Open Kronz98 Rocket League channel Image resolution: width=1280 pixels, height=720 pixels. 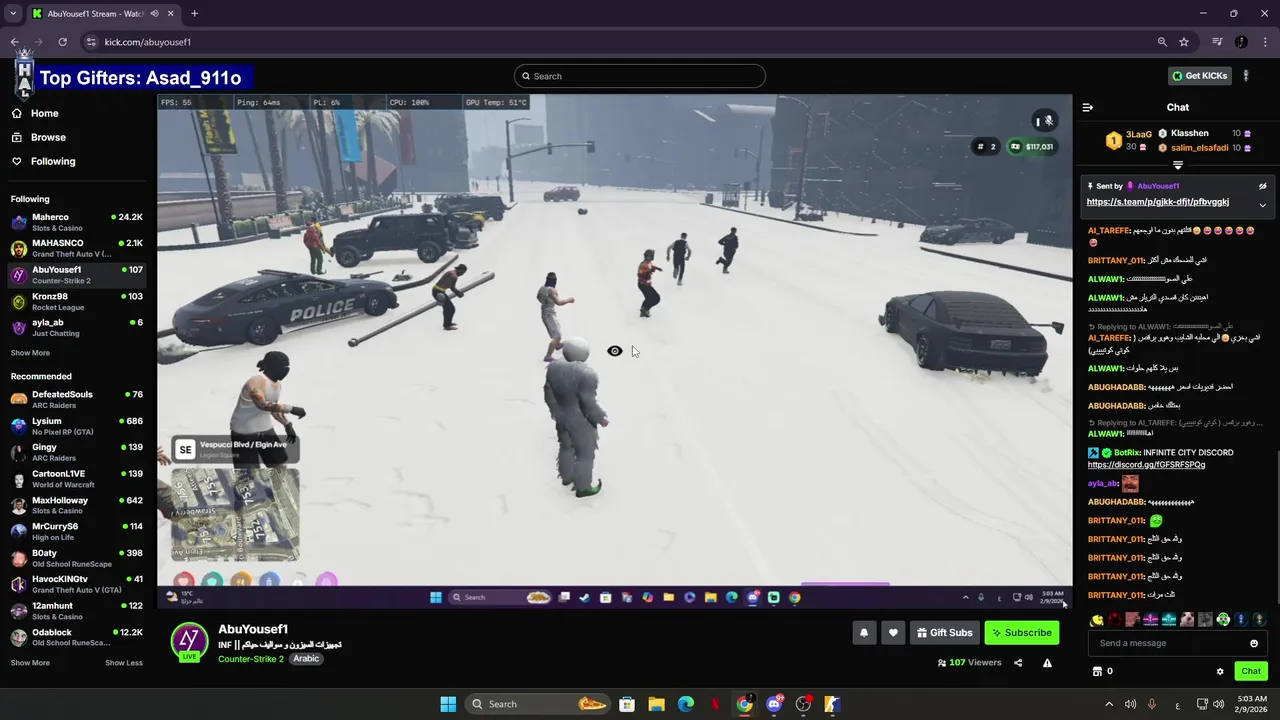(x=76, y=302)
